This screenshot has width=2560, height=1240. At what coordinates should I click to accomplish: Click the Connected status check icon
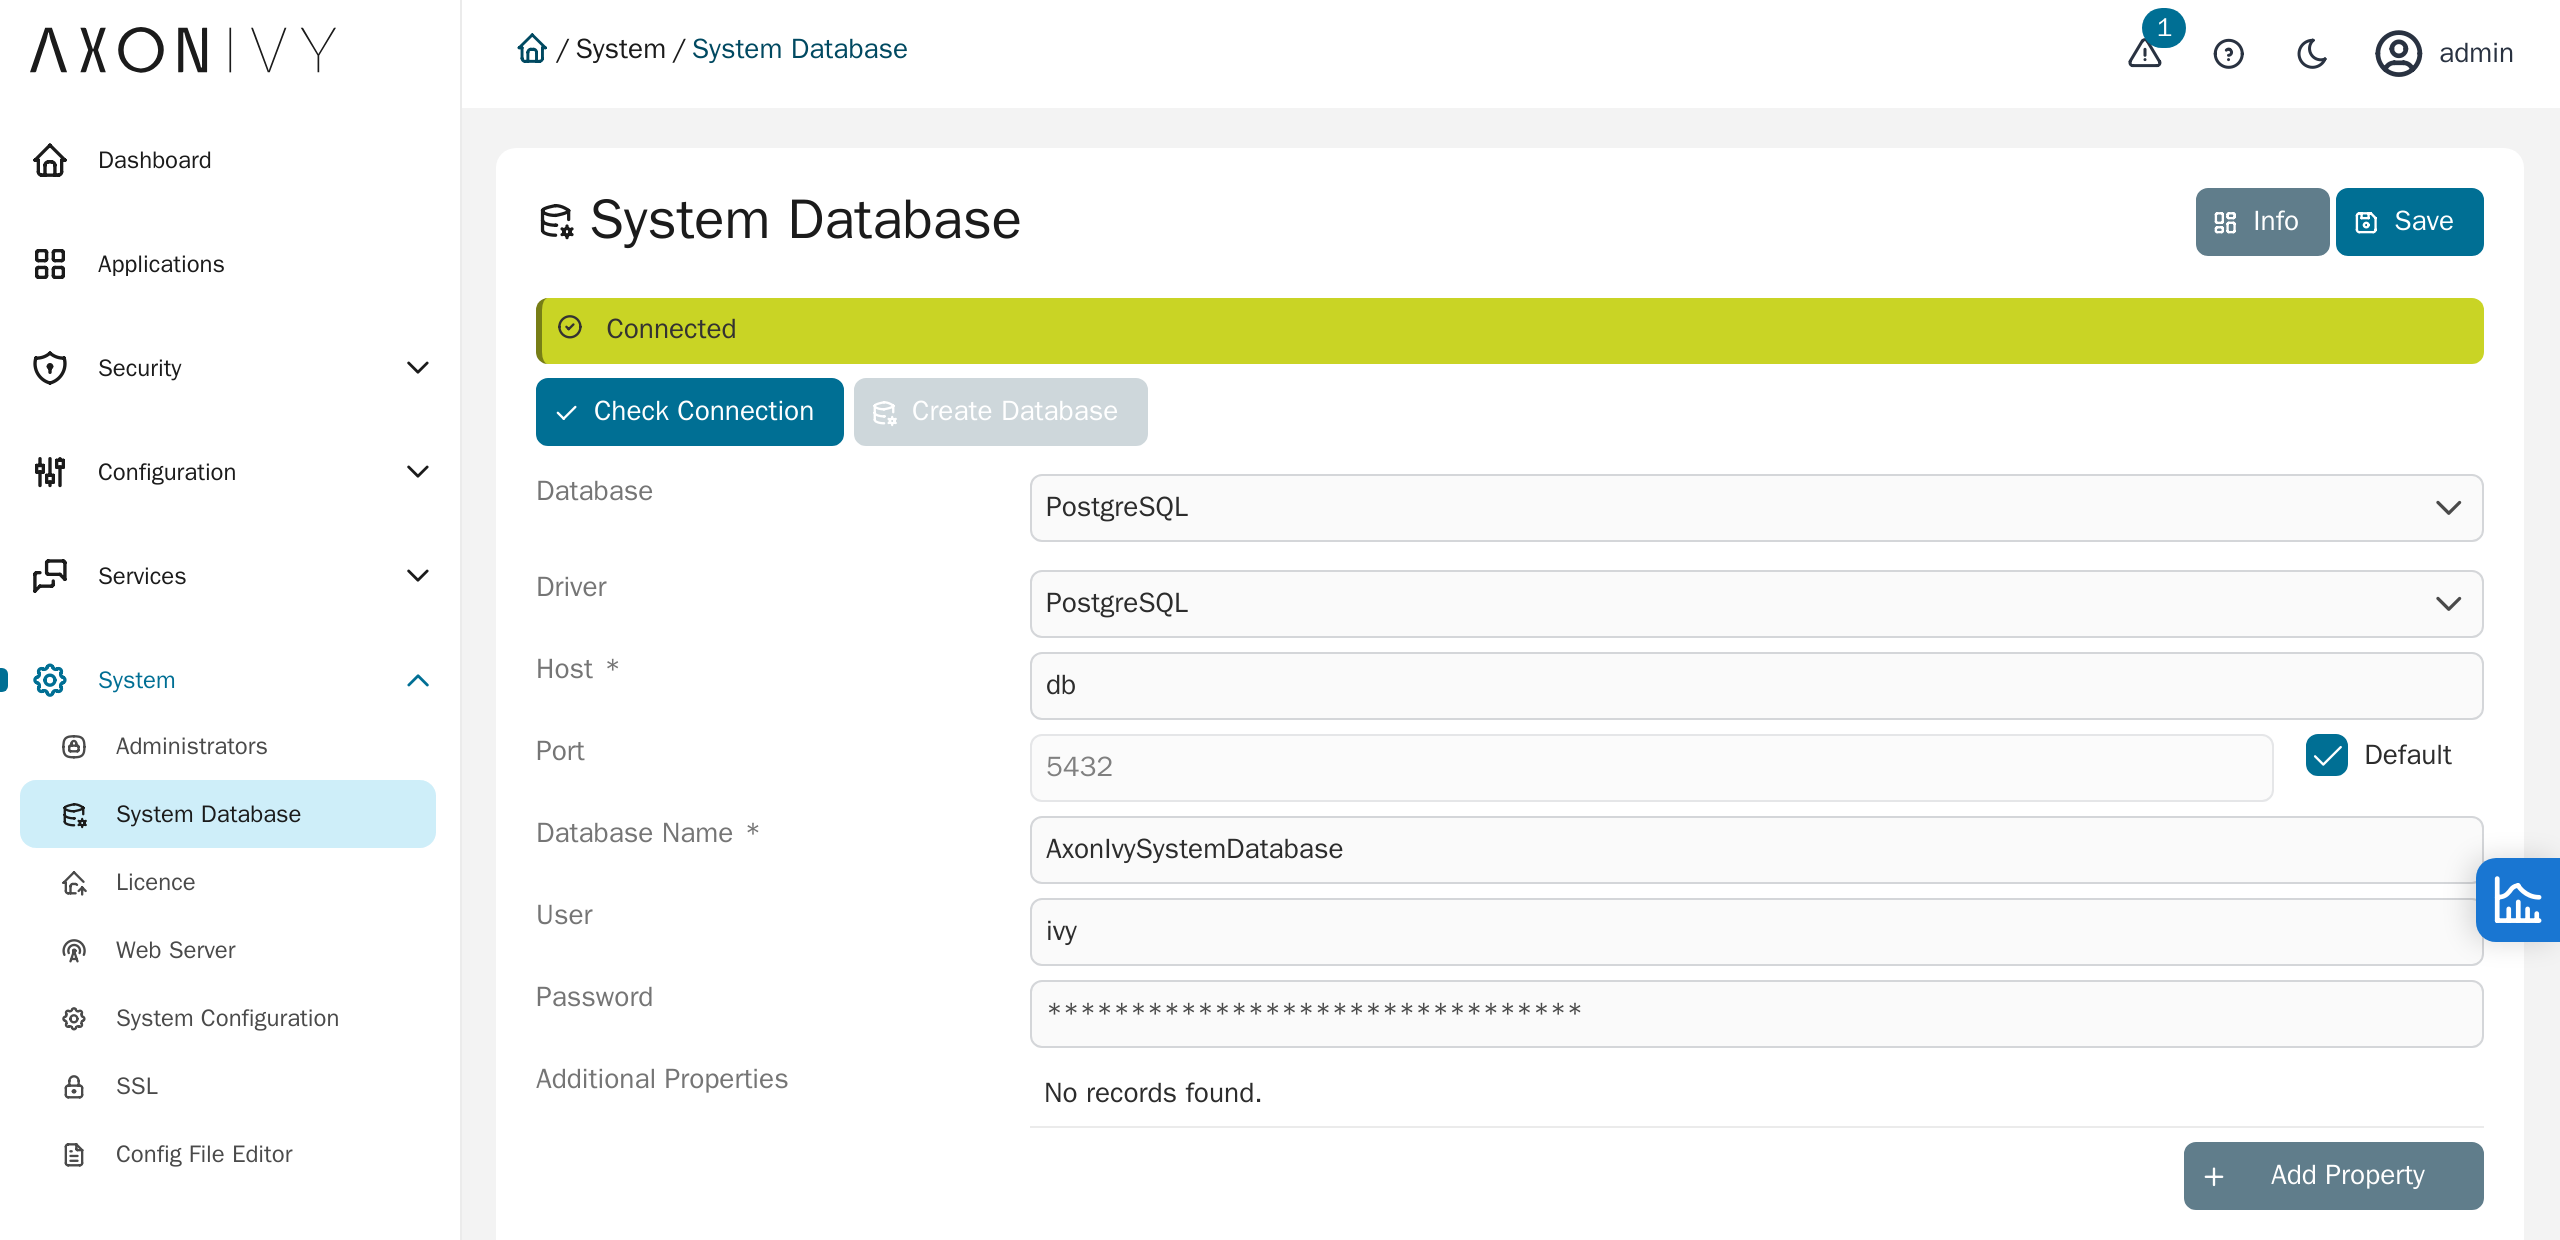[570, 328]
